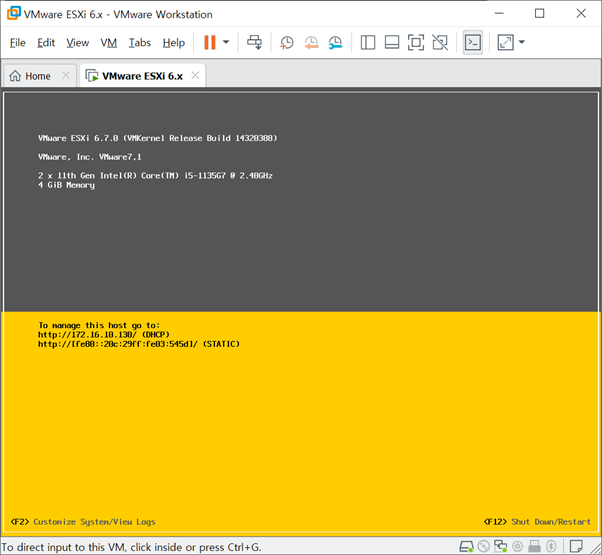
Task: Click the 4 GiB Memory line
Action: click(x=66, y=185)
